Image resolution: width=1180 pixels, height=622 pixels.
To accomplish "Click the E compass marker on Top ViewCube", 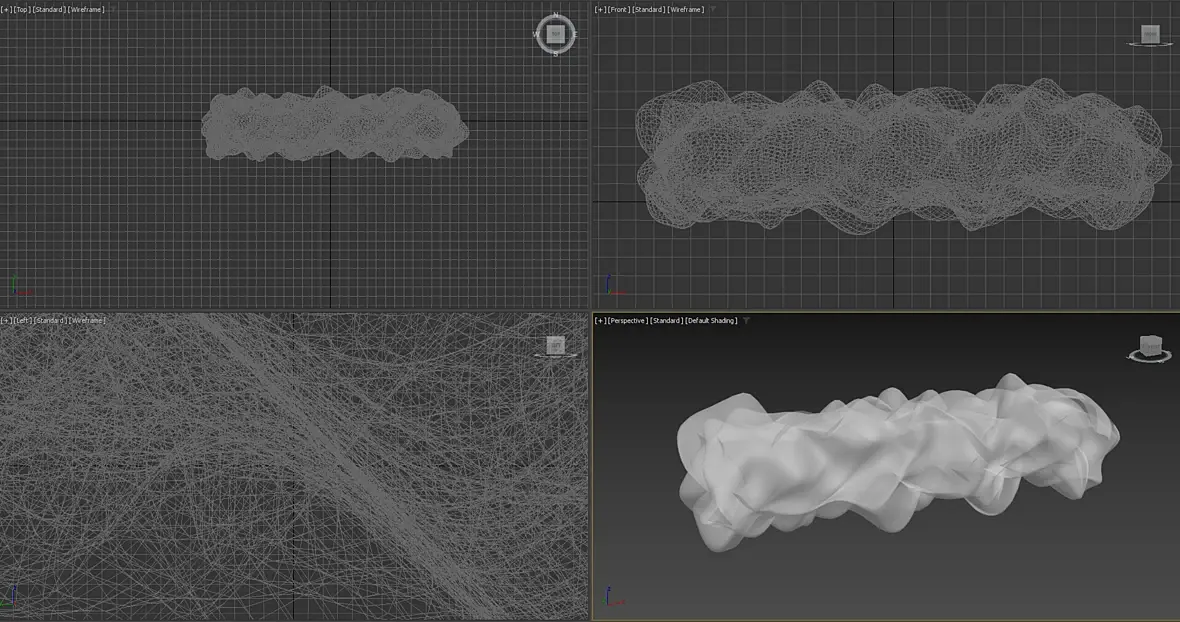I will [x=575, y=35].
